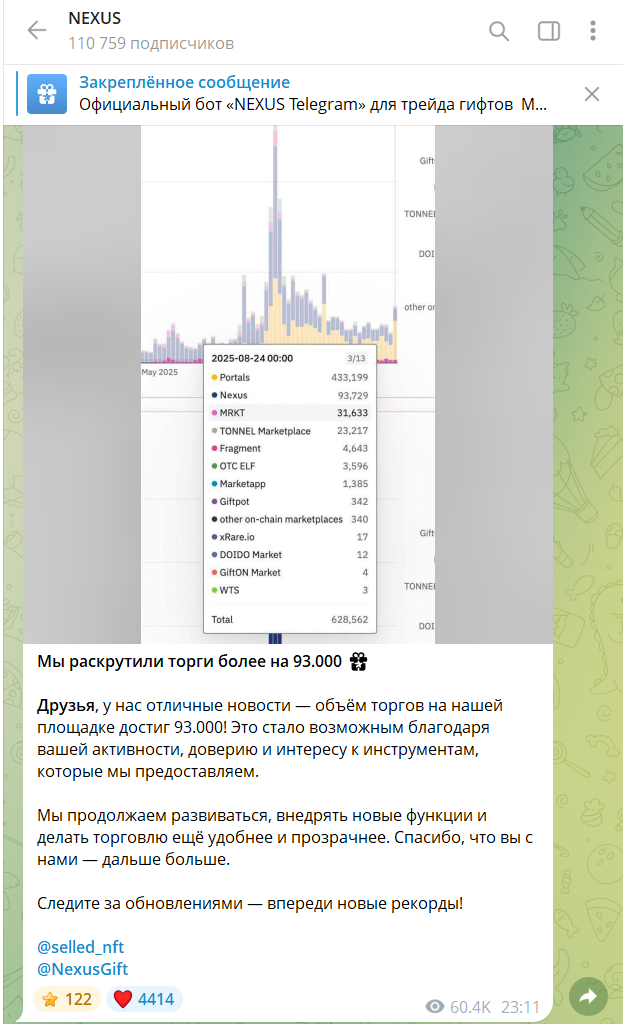Add the heart reaction with 4414

pyautogui.click(x=144, y=999)
